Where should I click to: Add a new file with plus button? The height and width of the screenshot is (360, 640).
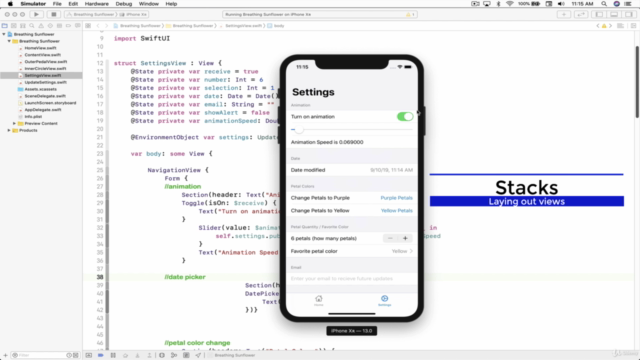coord(5,355)
